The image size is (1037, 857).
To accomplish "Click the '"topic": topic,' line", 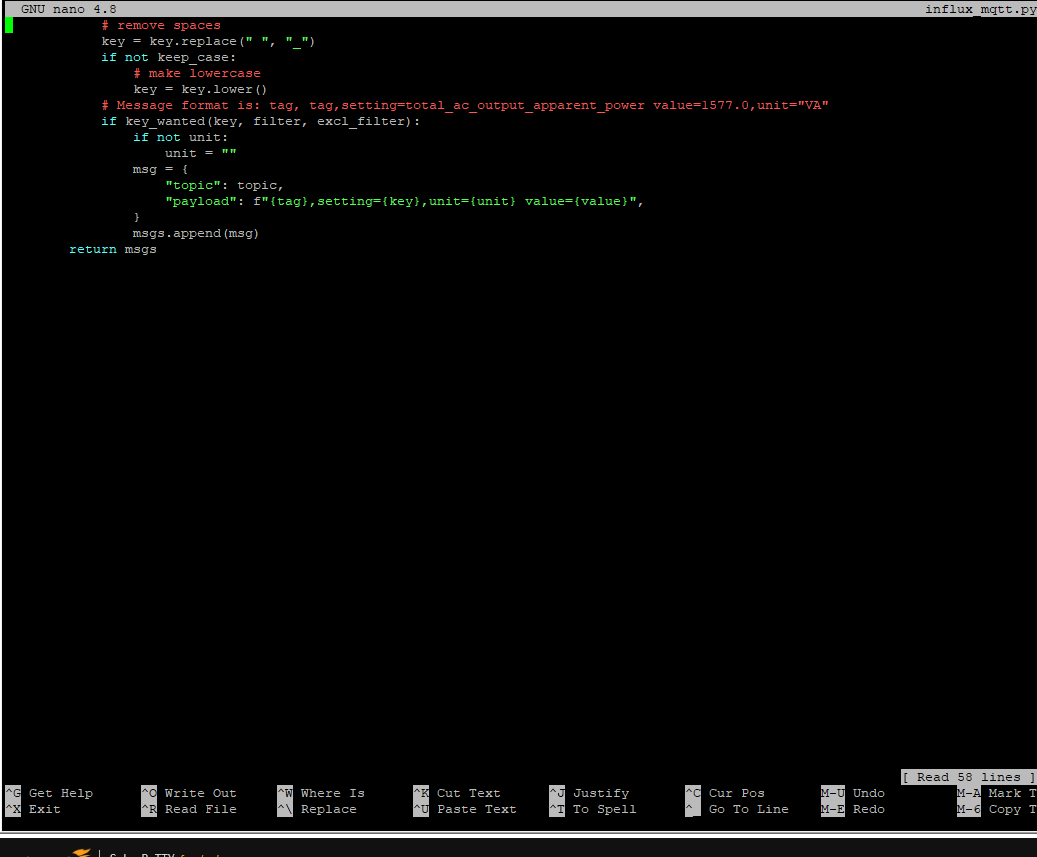I will pyautogui.click(x=224, y=185).
